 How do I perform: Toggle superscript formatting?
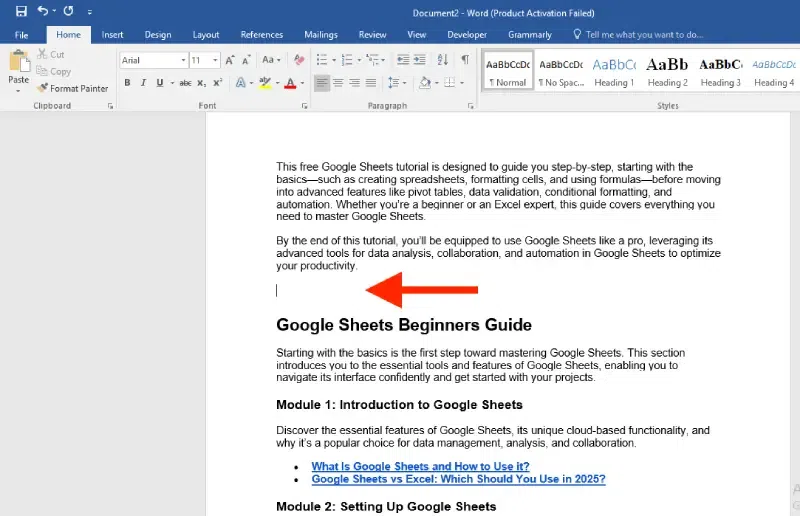tap(218, 83)
